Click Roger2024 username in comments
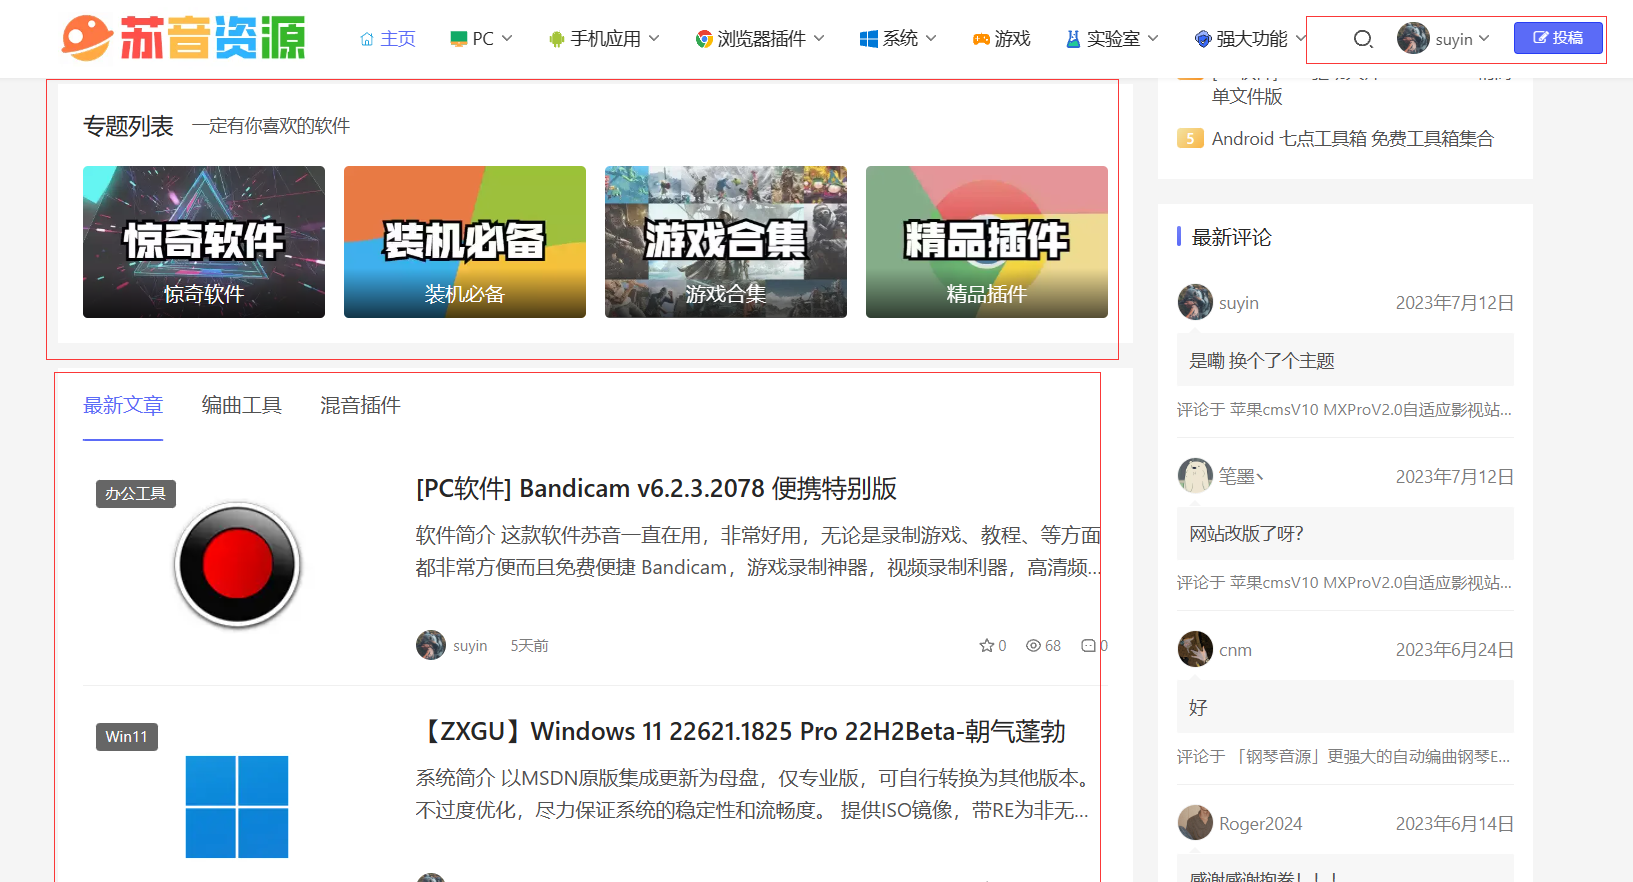Image resolution: width=1633 pixels, height=882 pixels. pyautogui.click(x=1260, y=824)
